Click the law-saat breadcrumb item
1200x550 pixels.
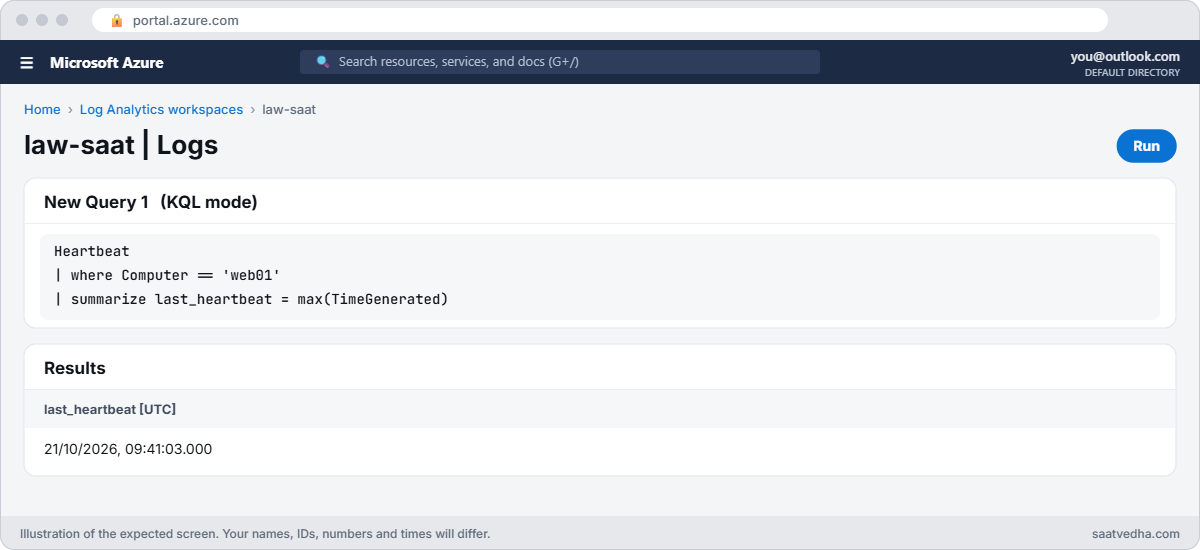point(289,110)
